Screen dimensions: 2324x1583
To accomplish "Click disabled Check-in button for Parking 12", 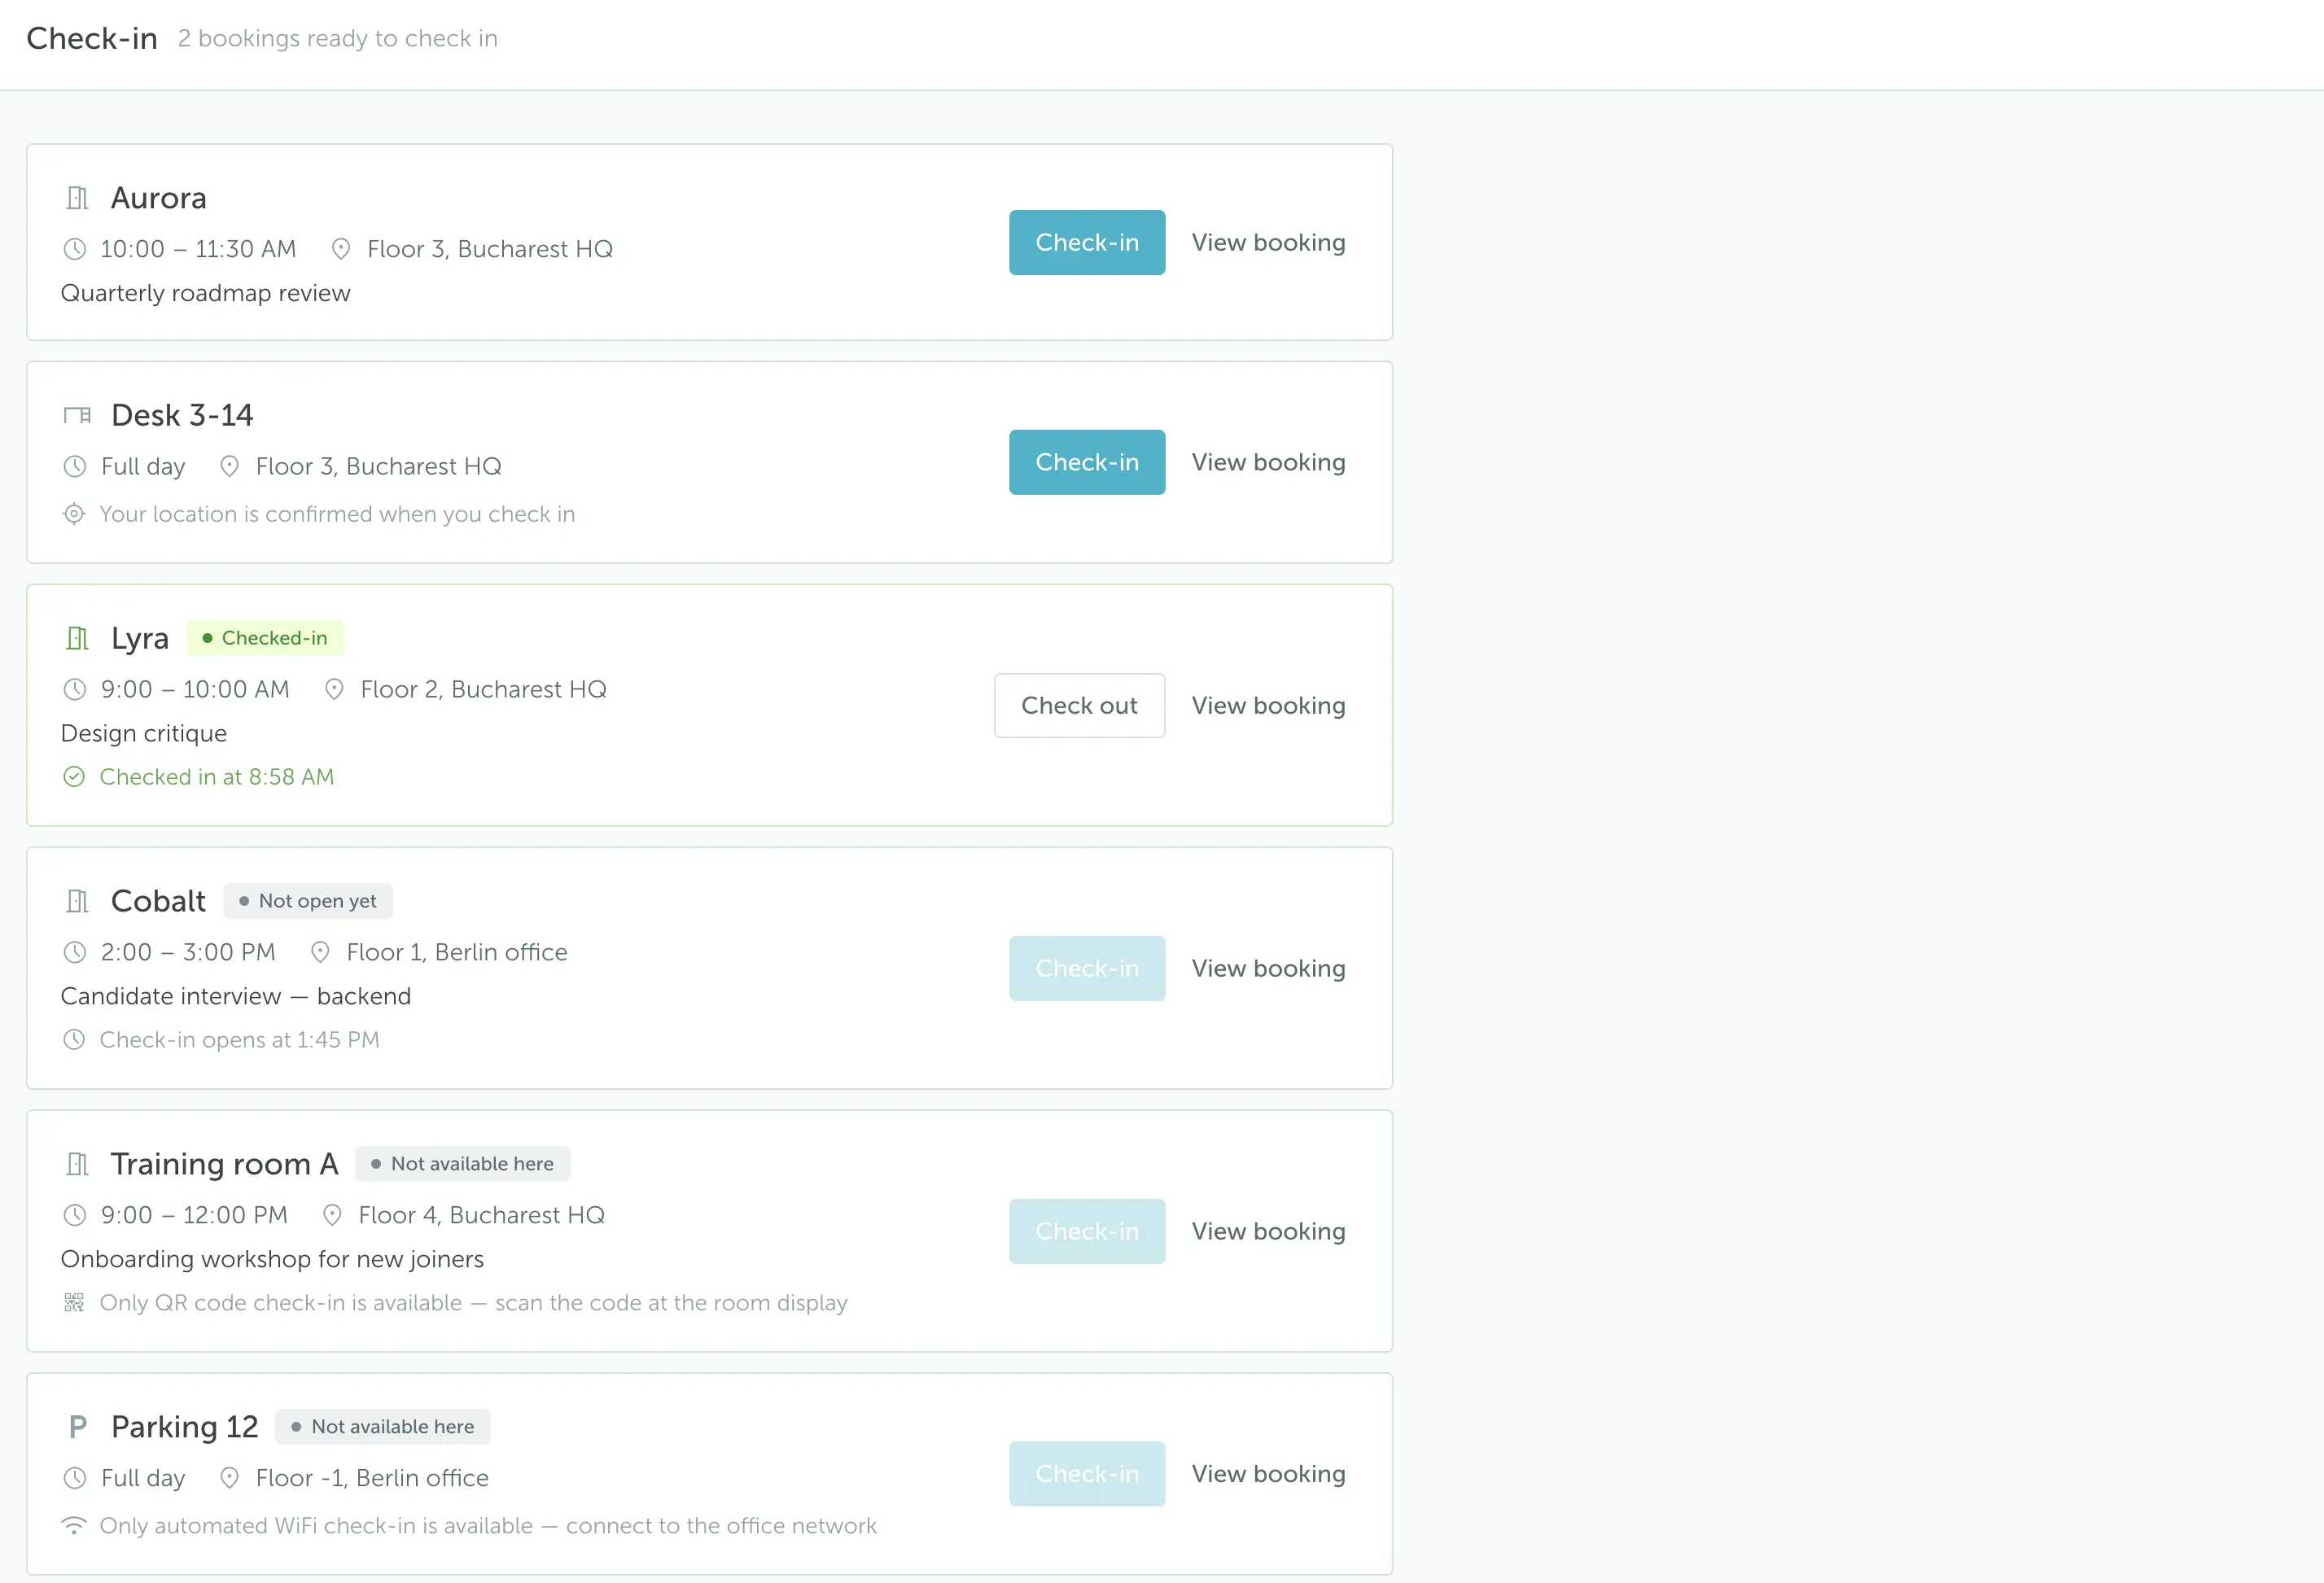I will 1087,1474.
